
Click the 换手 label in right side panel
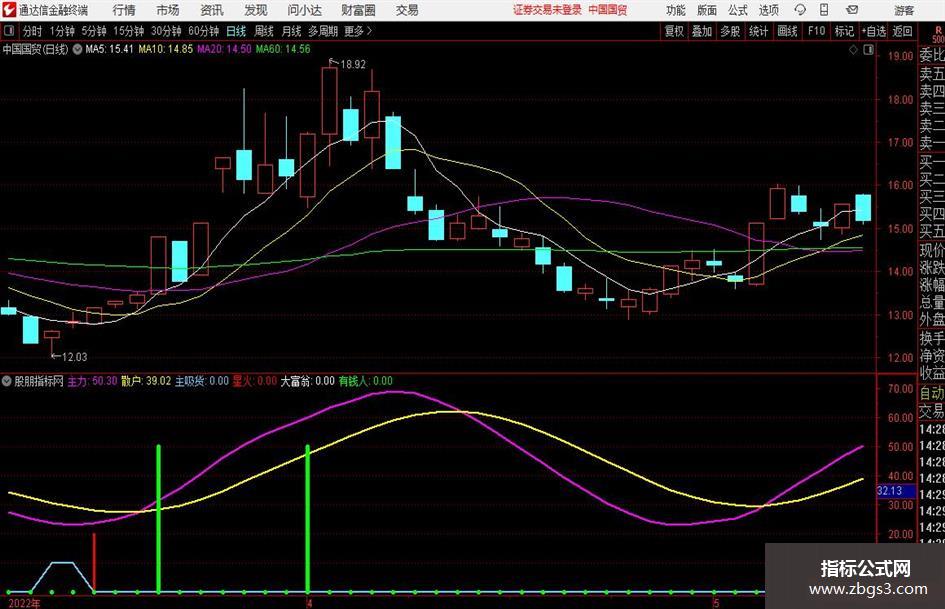click(932, 338)
